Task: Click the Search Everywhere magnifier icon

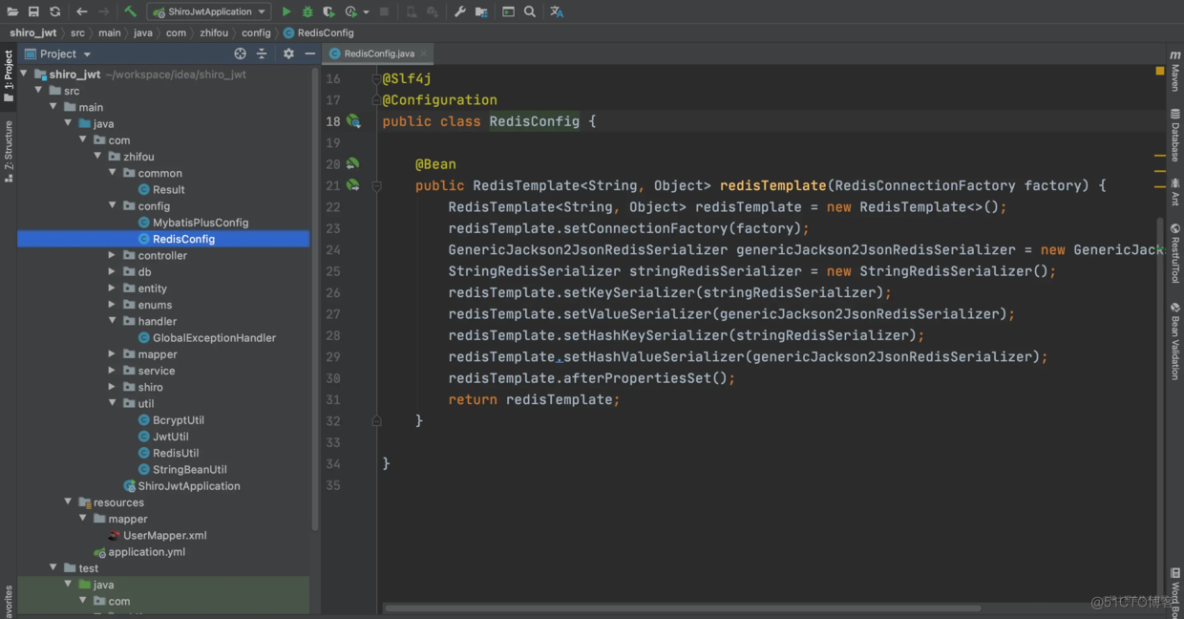Action: 530,12
